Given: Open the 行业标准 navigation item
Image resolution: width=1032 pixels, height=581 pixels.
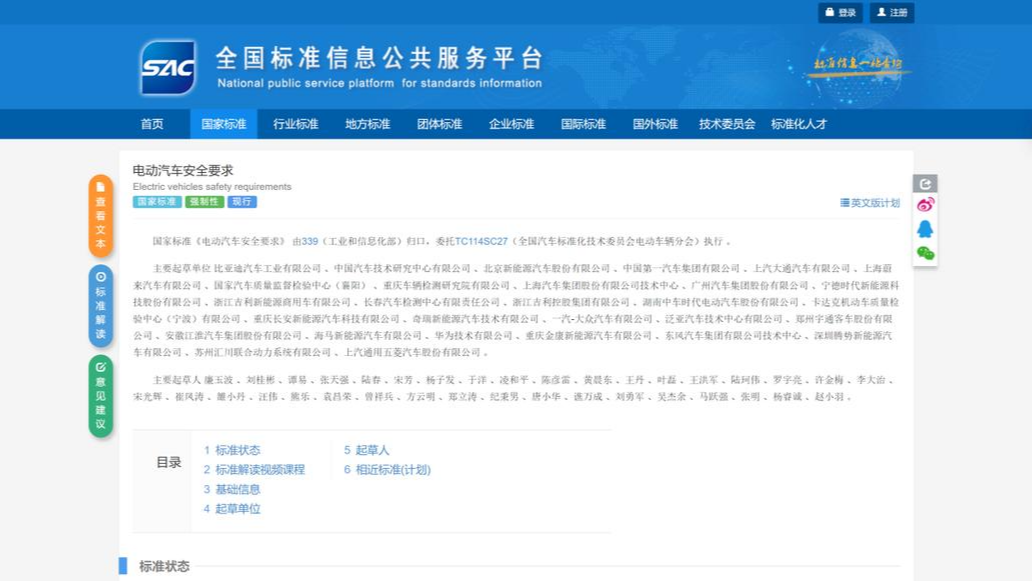Looking at the screenshot, I should pyautogui.click(x=295, y=124).
